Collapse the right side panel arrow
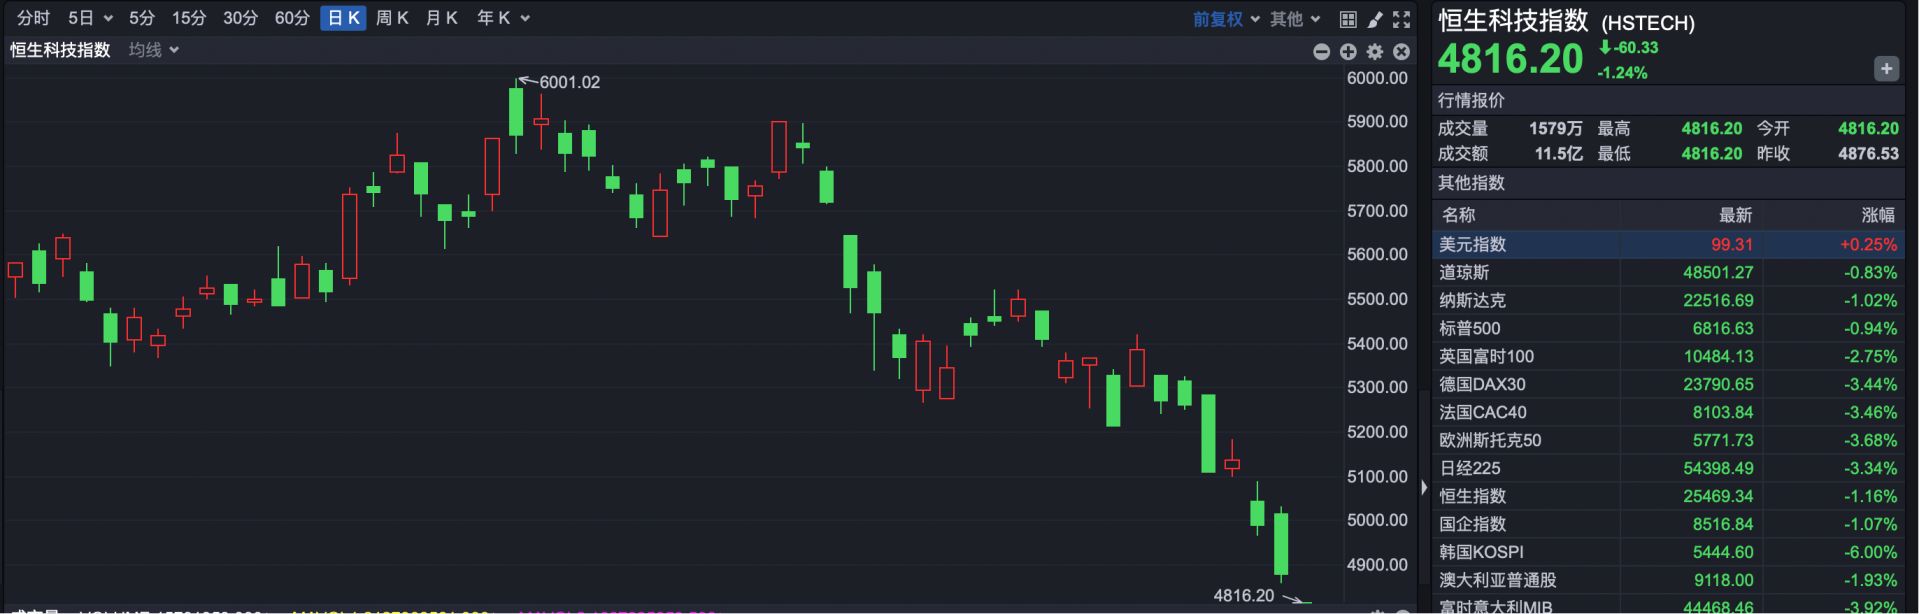 tap(1424, 488)
